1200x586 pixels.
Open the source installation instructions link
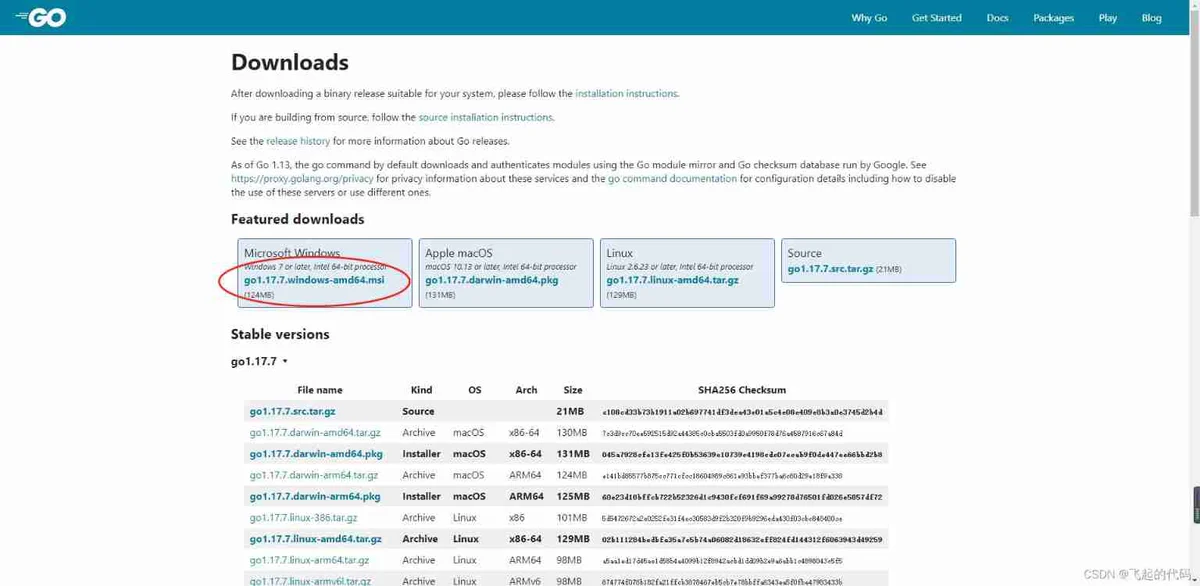point(485,118)
